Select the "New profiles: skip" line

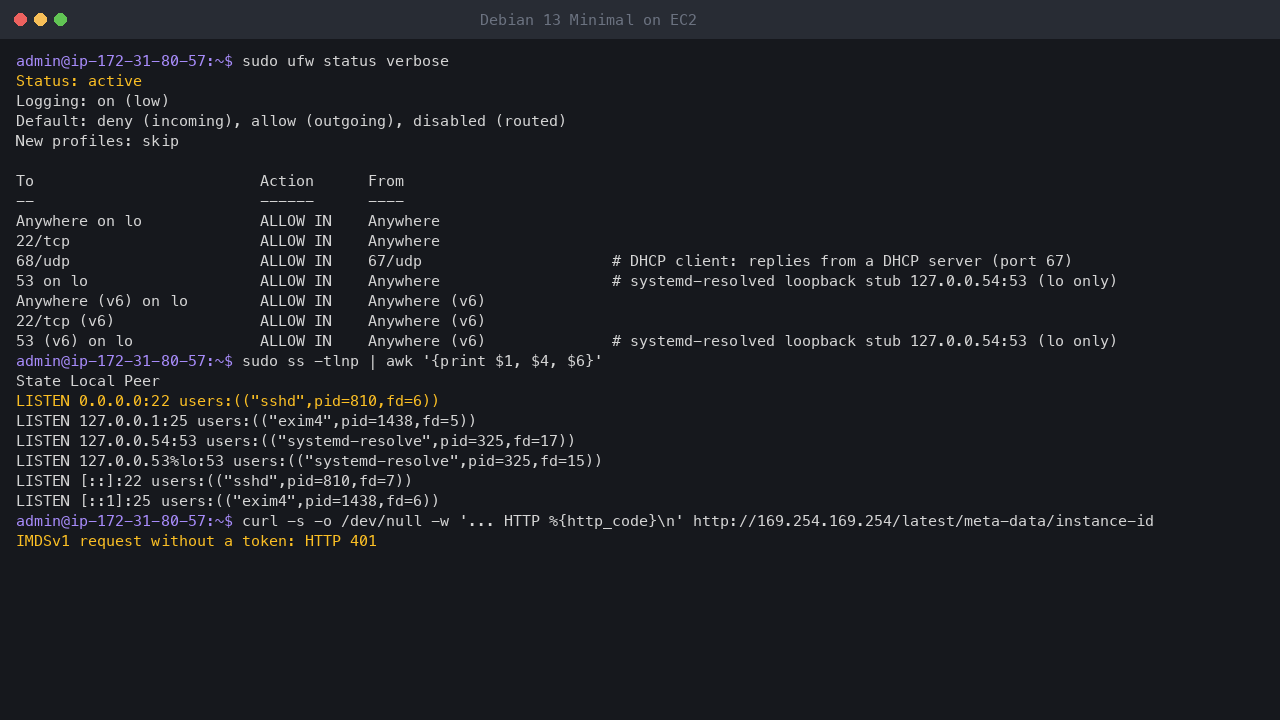[97, 141]
